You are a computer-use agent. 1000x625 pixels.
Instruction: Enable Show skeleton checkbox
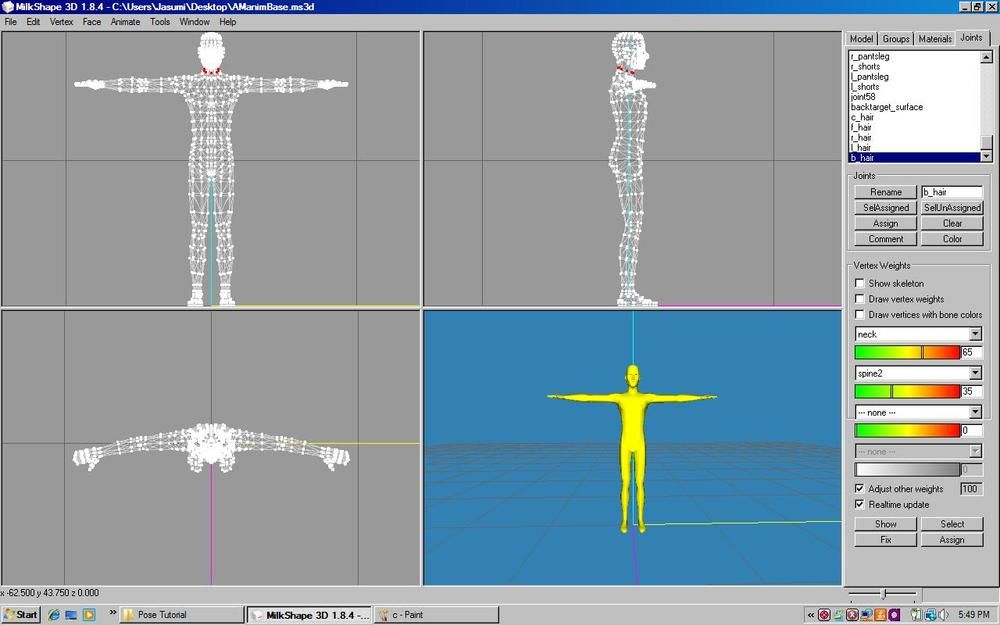point(860,284)
